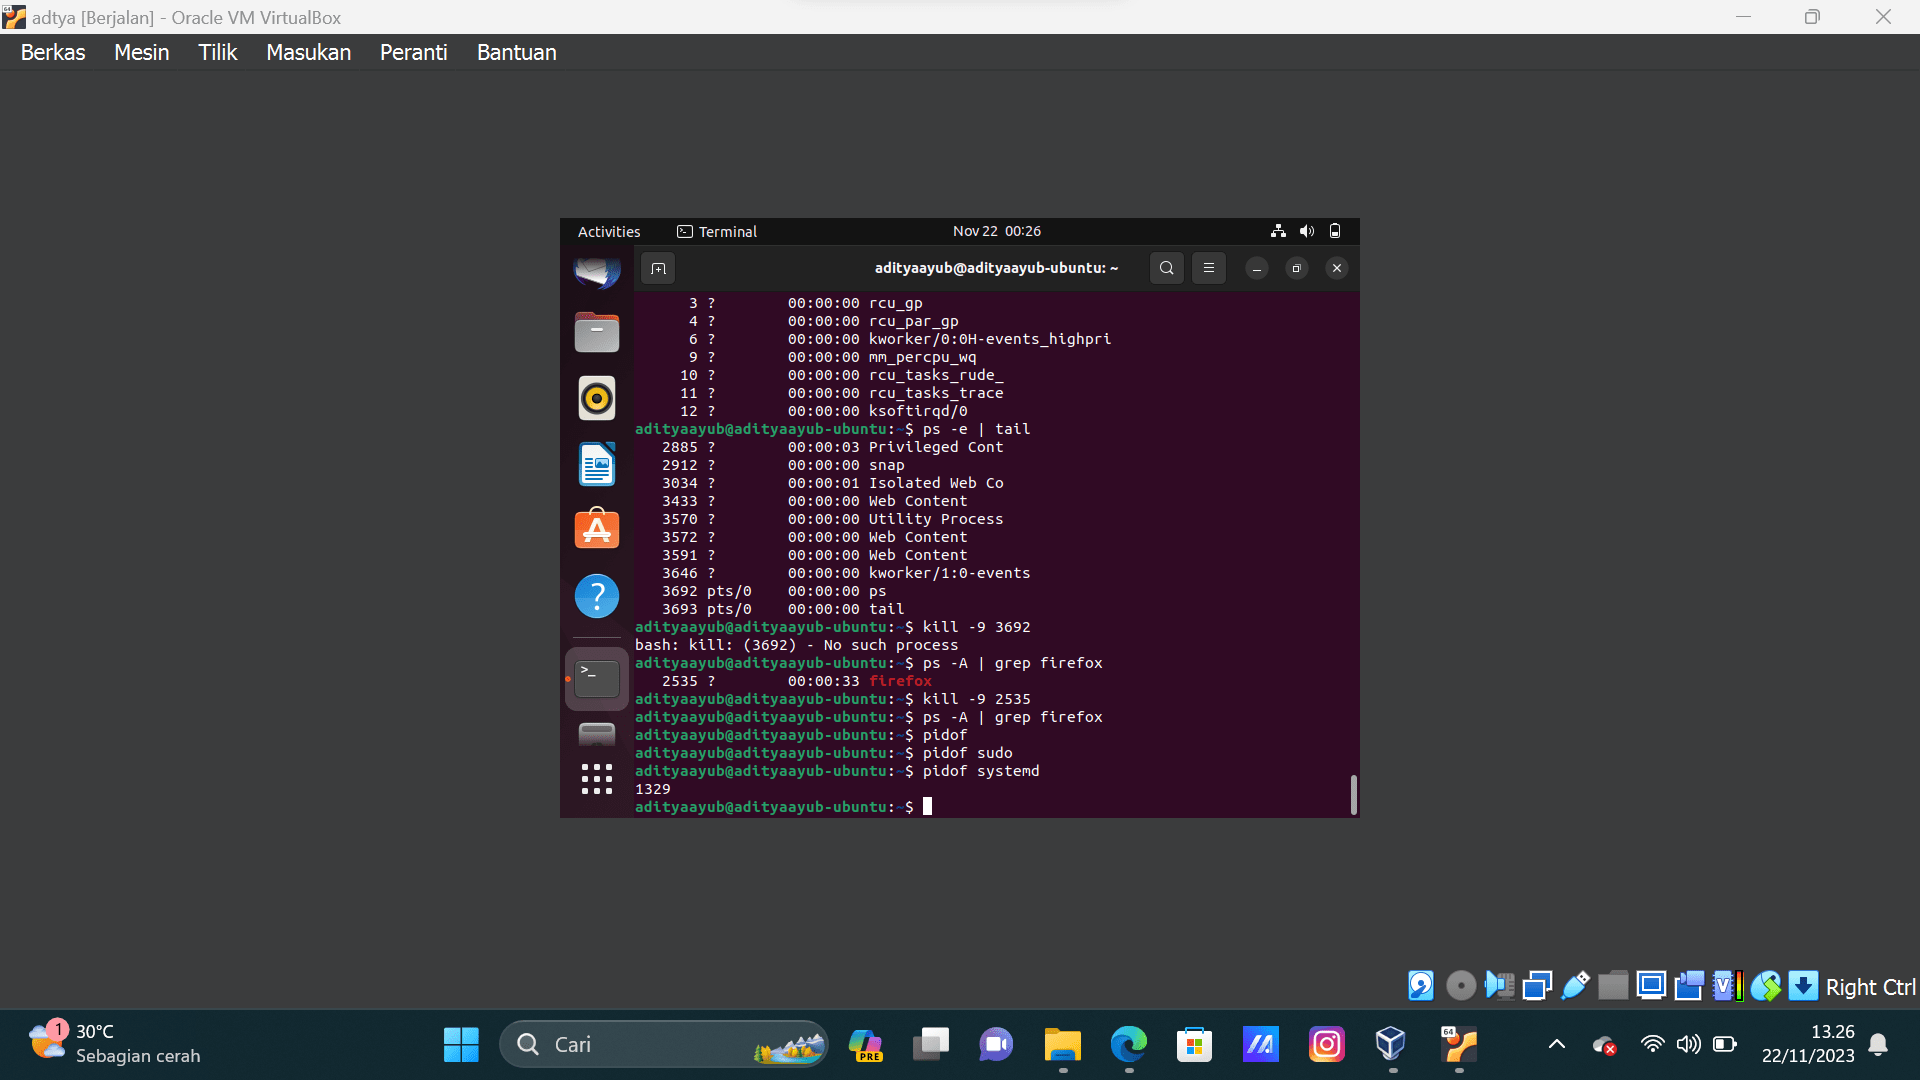Click the Right Ctrl host key label
The width and height of the screenshot is (1920, 1080).
pos(1870,987)
